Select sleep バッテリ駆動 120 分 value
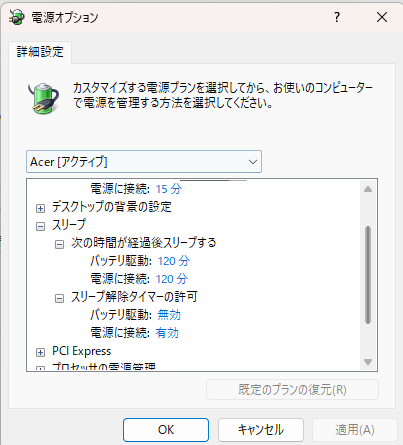403x445 pixels. (x=174, y=261)
